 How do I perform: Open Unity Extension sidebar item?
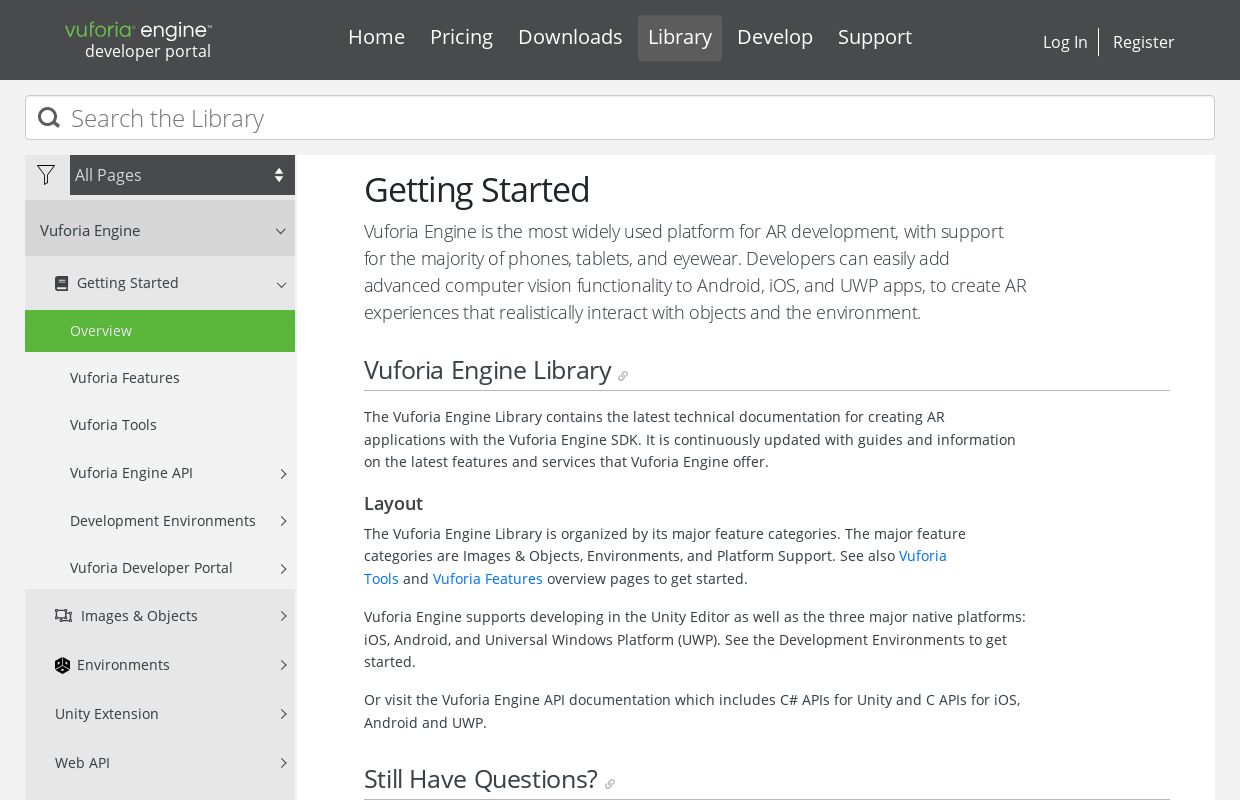107,714
